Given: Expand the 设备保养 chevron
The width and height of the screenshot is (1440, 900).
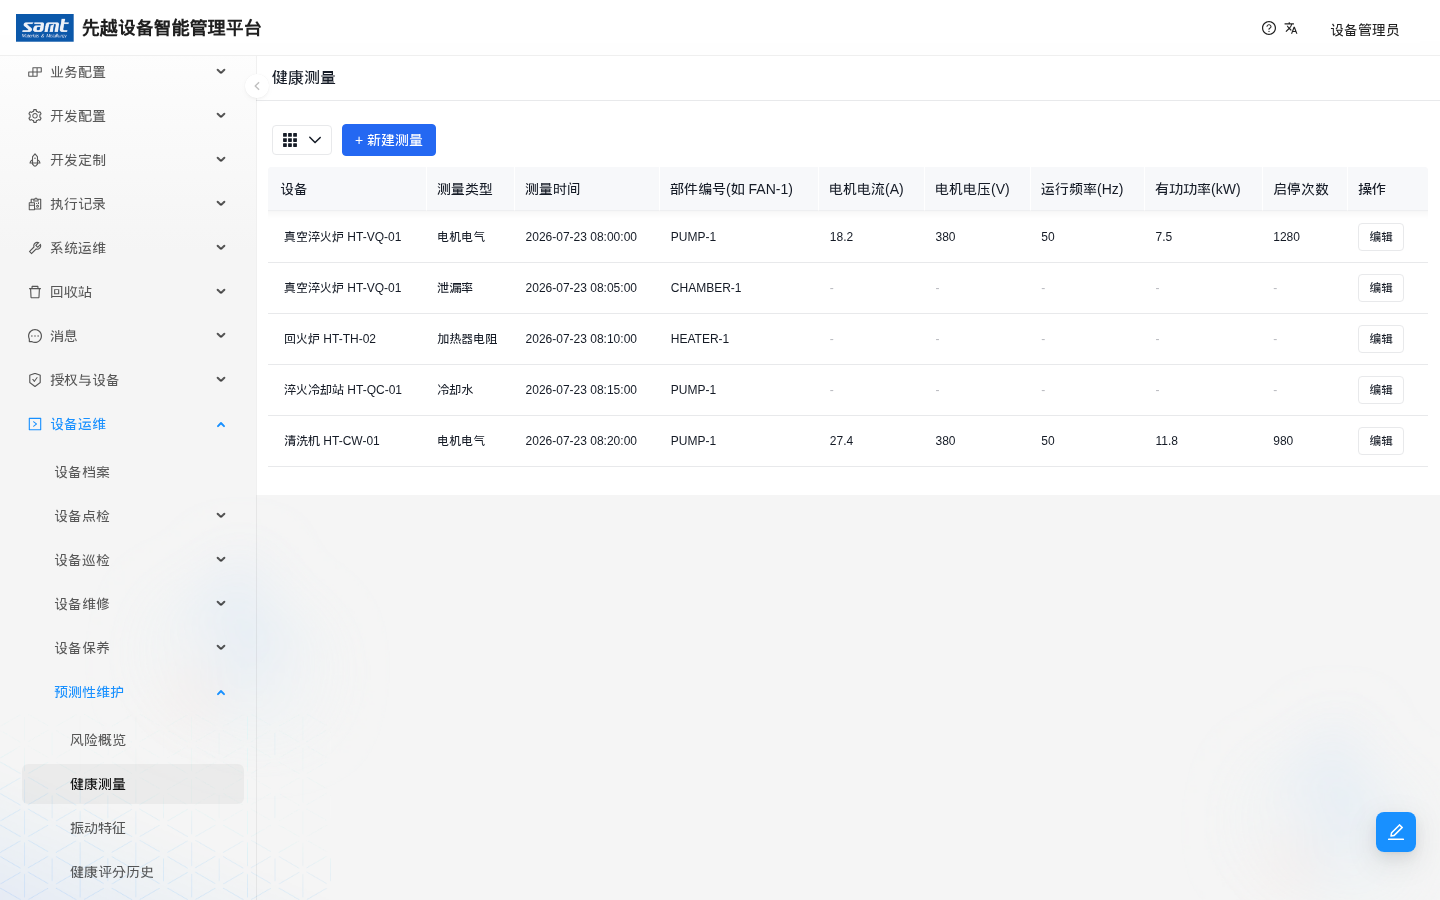Looking at the screenshot, I should point(221,648).
